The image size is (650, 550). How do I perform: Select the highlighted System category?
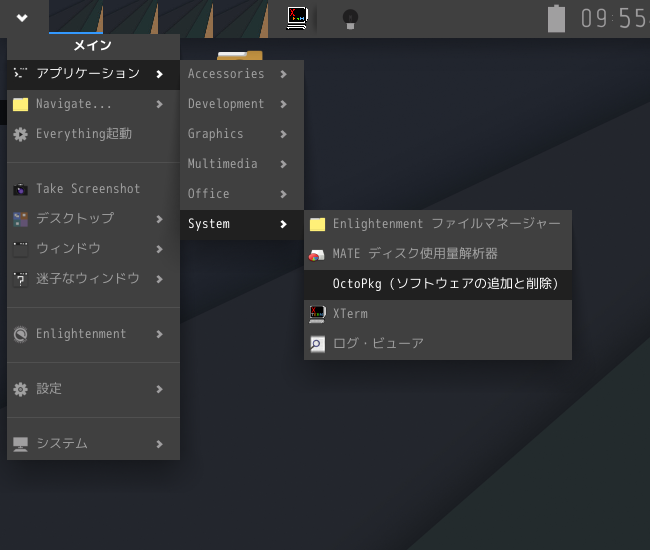point(242,224)
